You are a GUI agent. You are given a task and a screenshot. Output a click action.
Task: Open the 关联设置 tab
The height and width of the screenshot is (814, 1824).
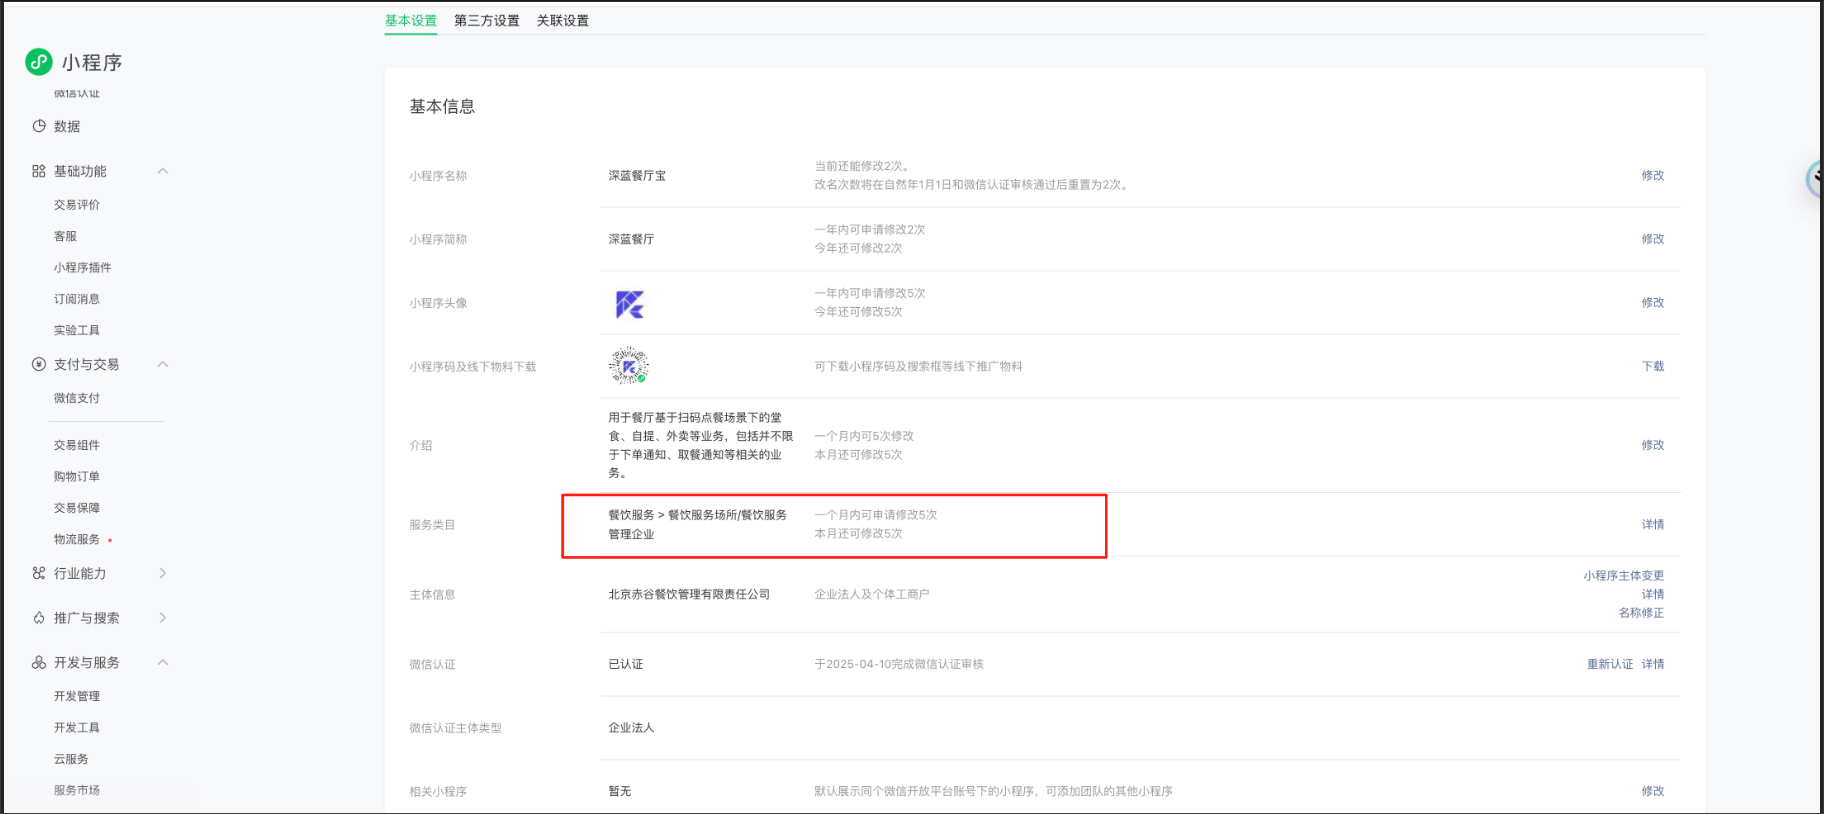tap(562, 20)
